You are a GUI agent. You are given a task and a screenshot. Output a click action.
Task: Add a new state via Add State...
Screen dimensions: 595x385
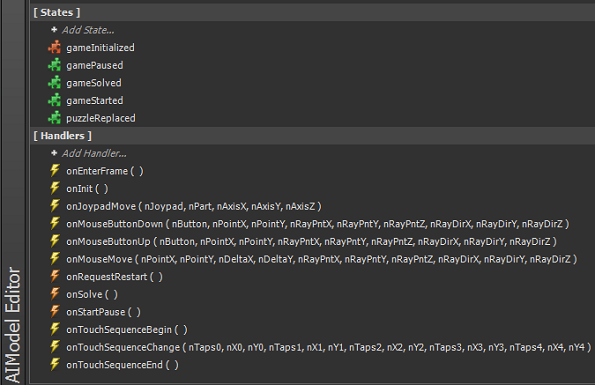tap(88, 30)
